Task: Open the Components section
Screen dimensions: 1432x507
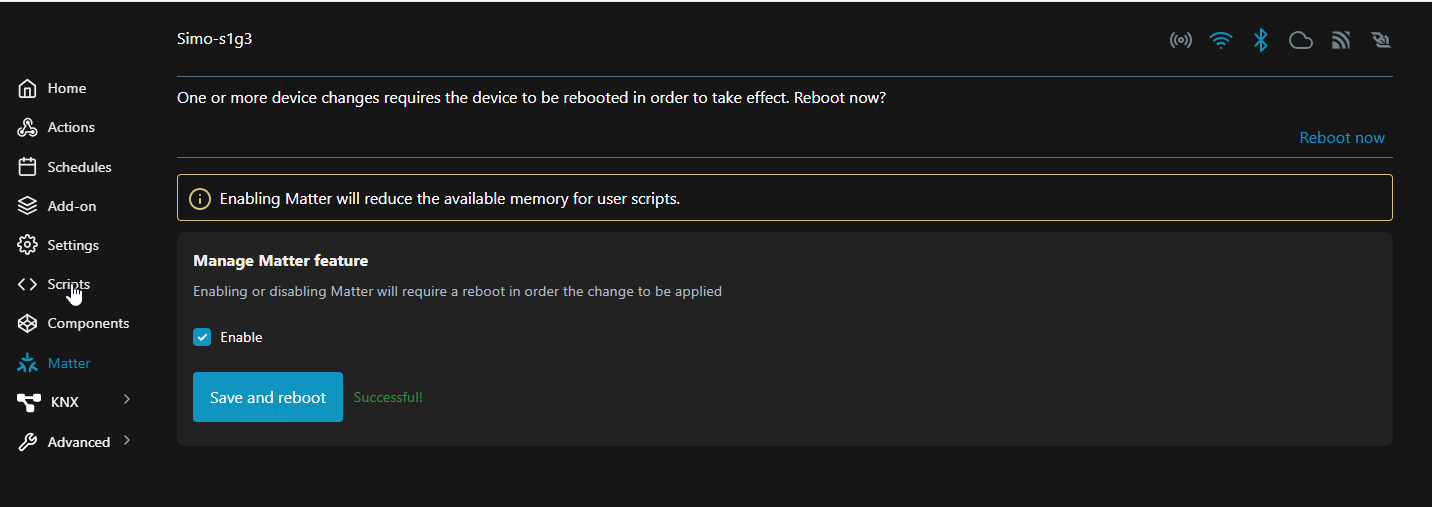Action: click(x=88, y=323)
